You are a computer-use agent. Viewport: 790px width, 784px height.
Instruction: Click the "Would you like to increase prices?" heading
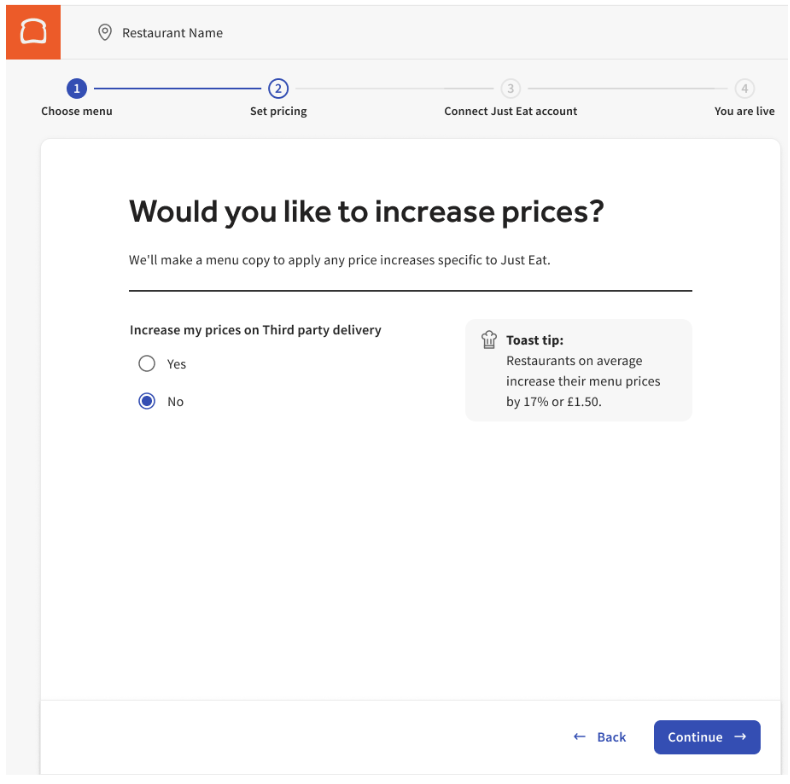367,211
